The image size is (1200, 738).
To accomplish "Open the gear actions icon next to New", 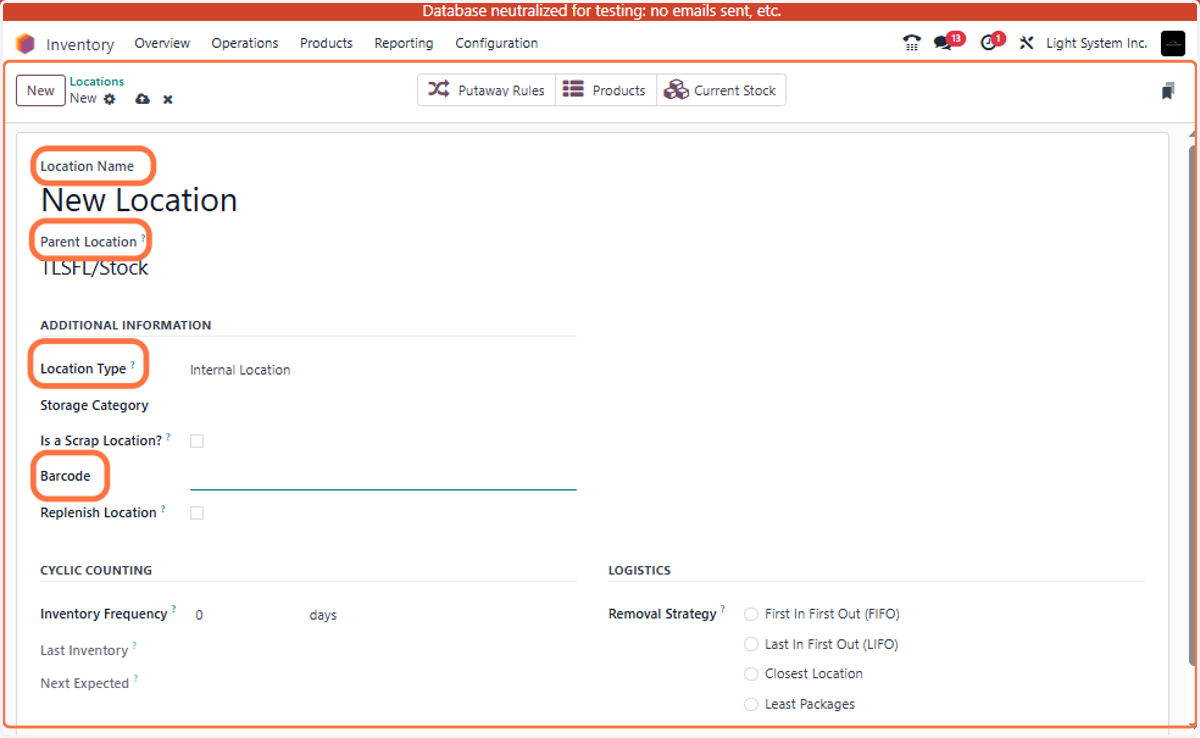I will pyautogui.click(x=110, y=99).
